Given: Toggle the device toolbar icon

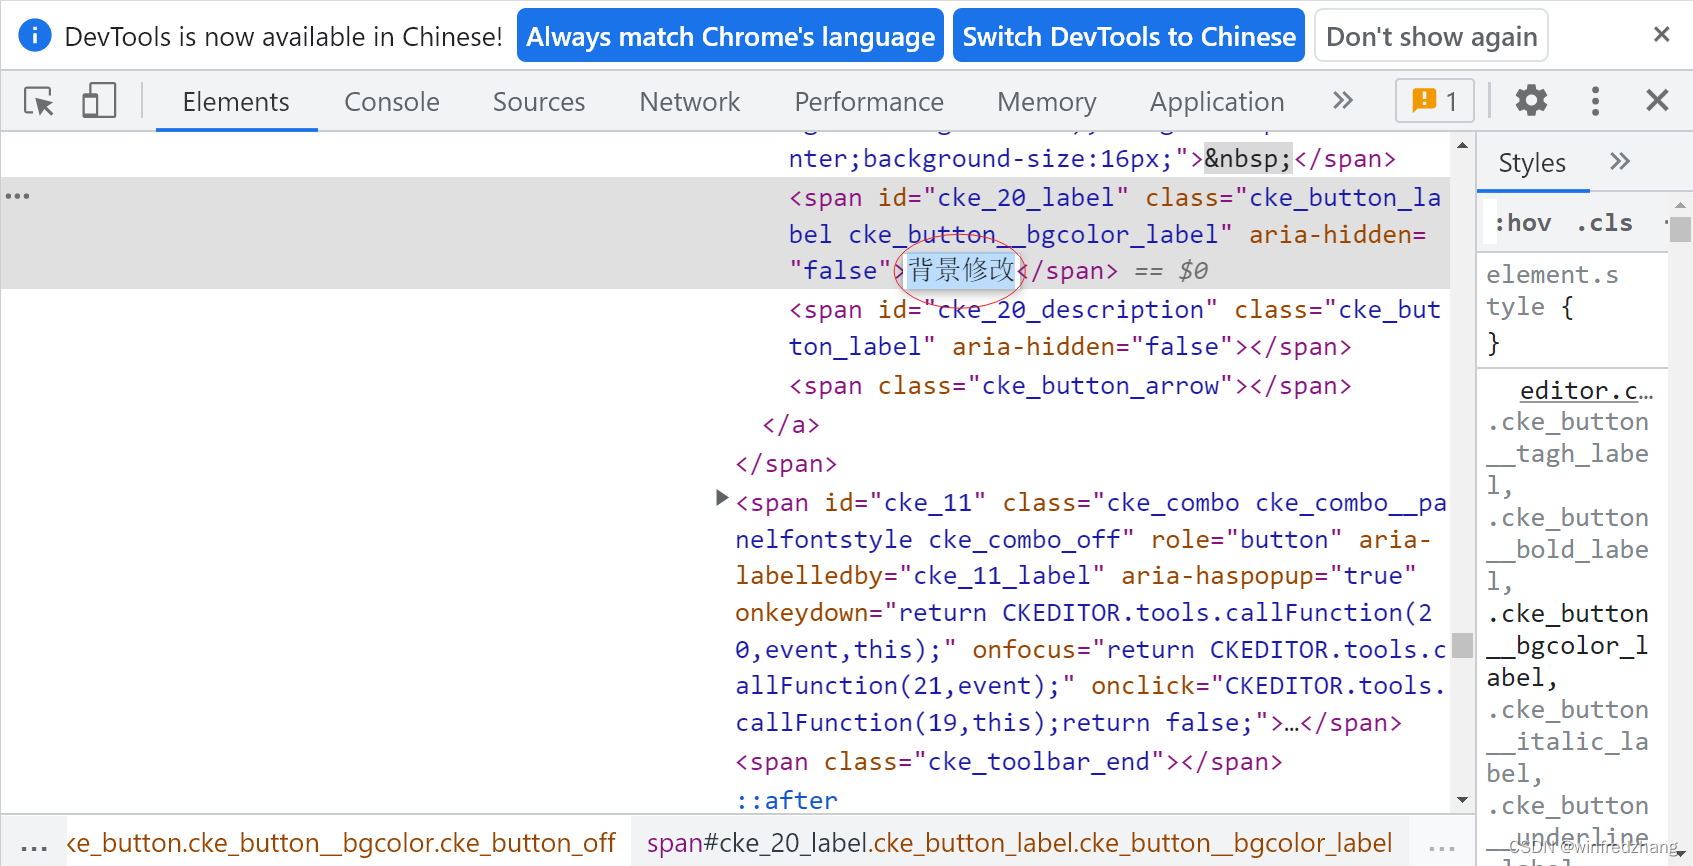Looking at the screenshot, I should (99, 101).
